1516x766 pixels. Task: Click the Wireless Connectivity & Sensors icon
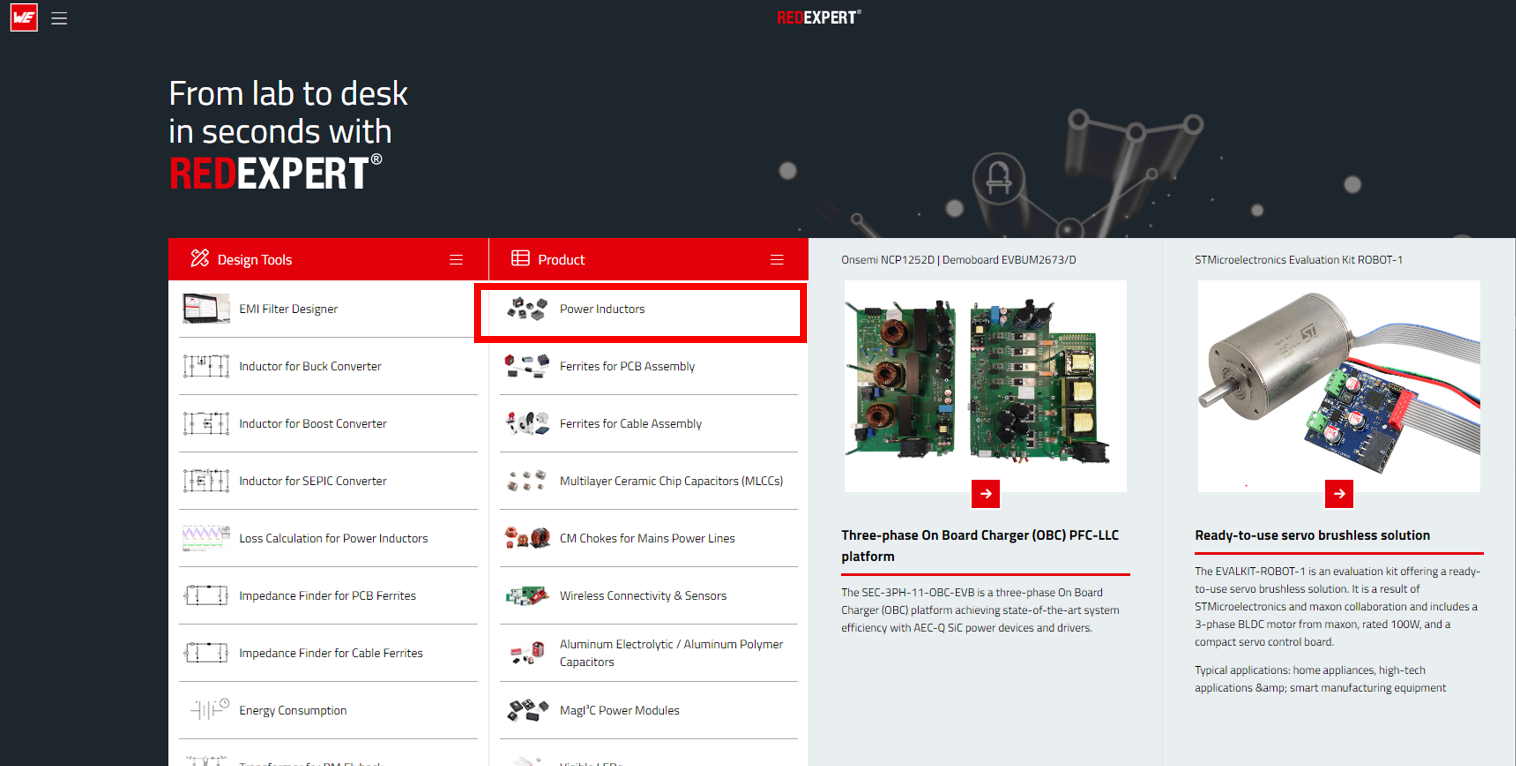coord(527,596)
